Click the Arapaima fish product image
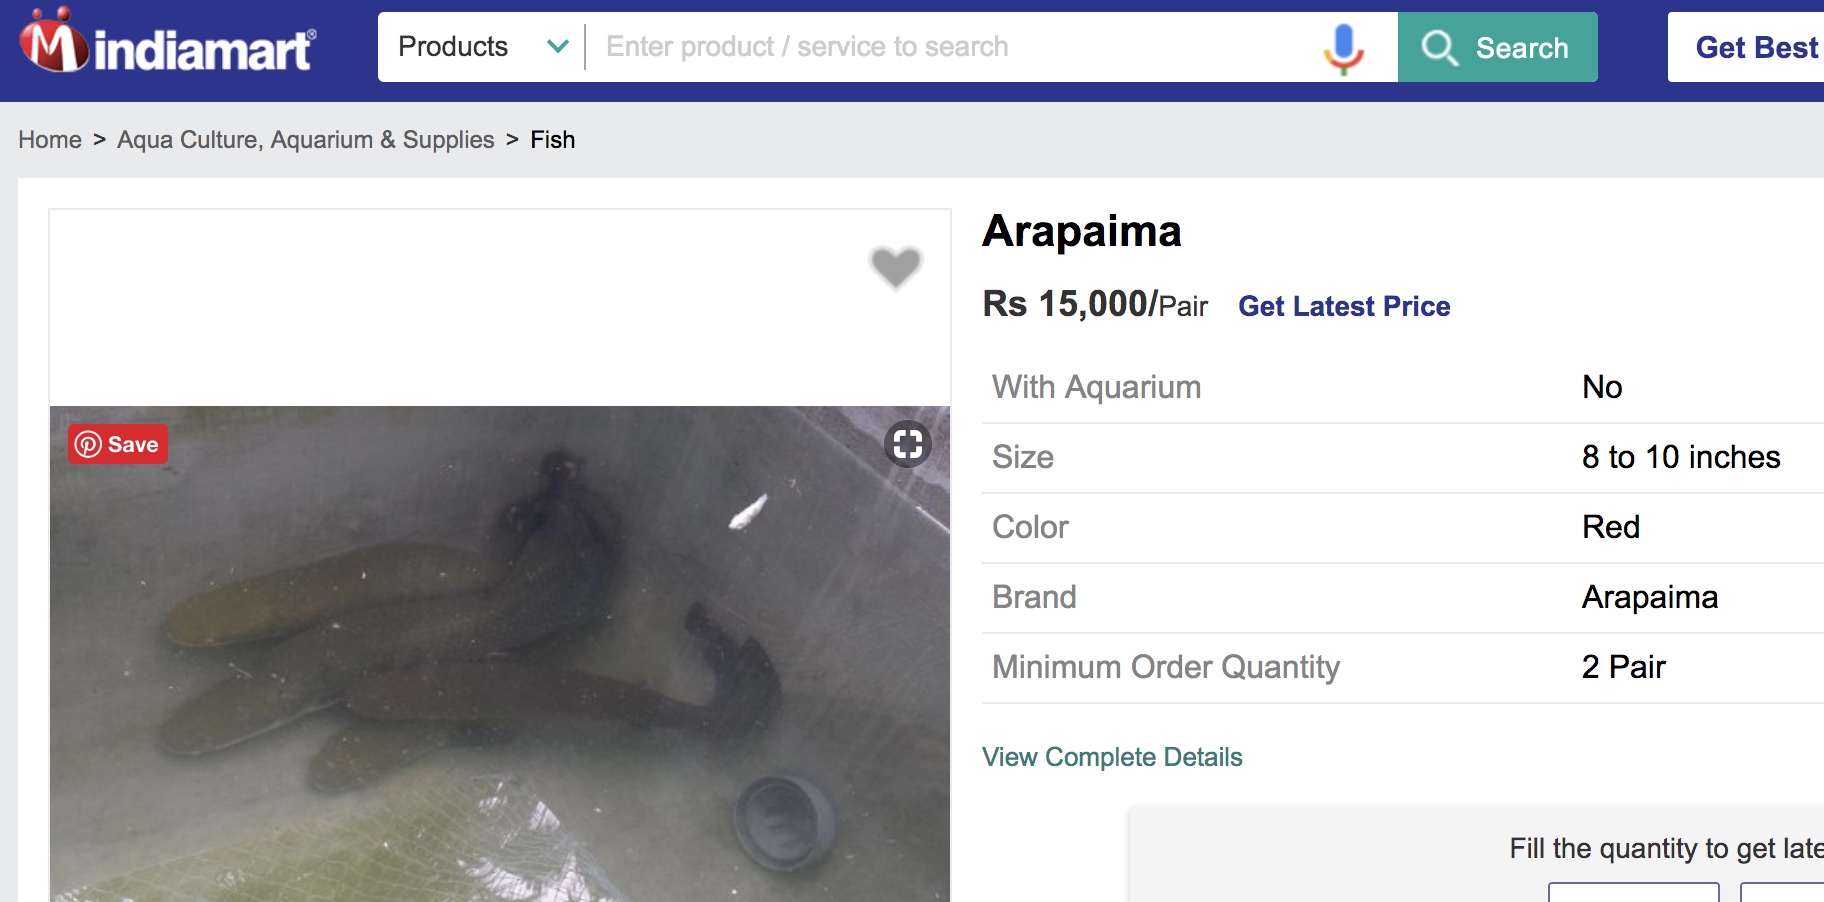Viewport: 1824px width, 902px height. pyautogui.click(x=500, y=654)
